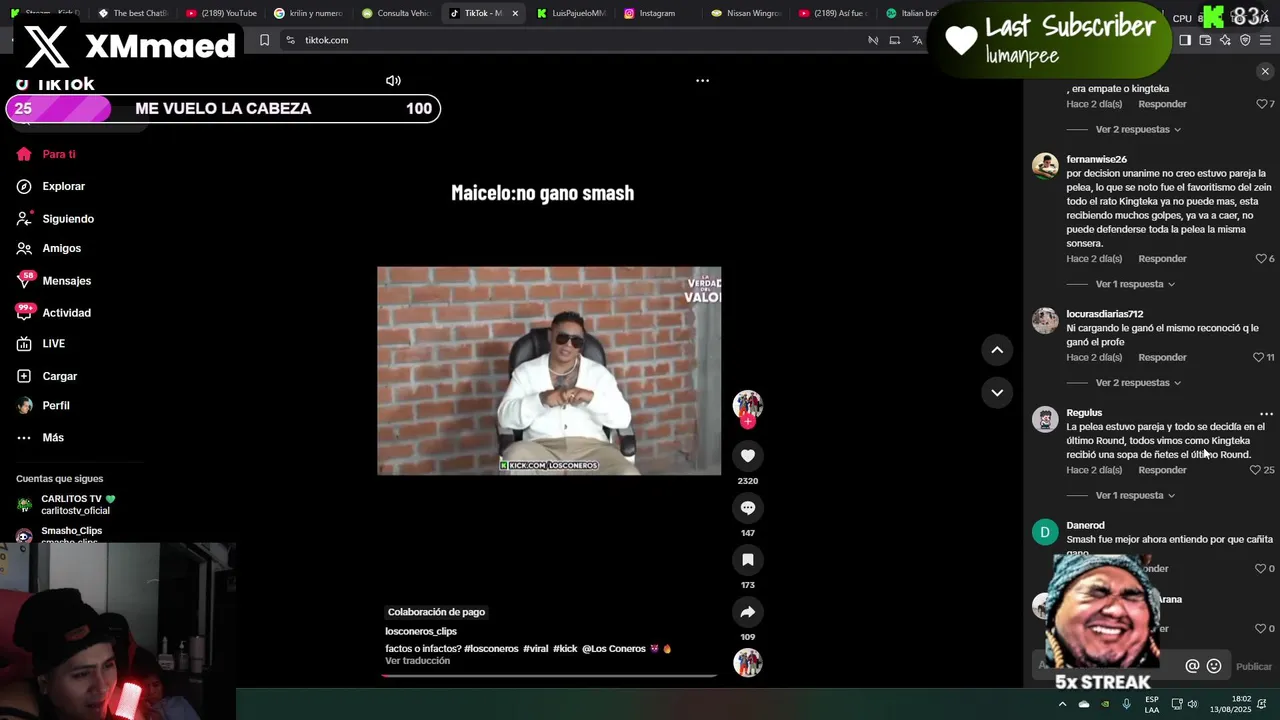Toggle video mute speaker icon
Image resolution: width=1280 pixels, height=720 pixels.
tap(393, 81)
